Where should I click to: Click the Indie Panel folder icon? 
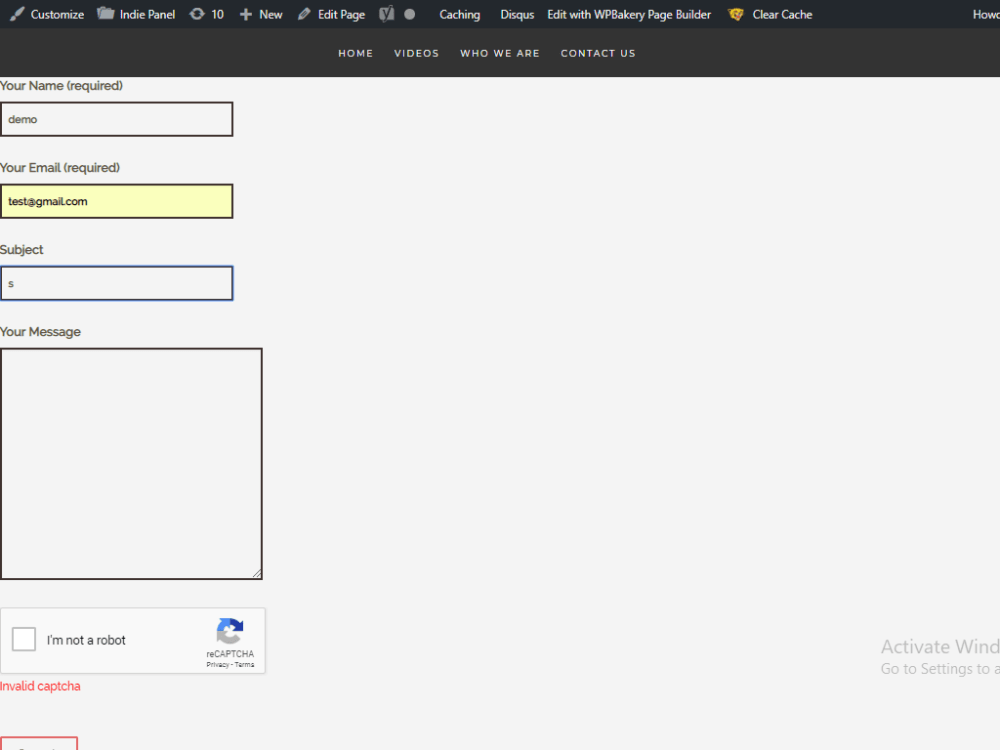point(105,13)
